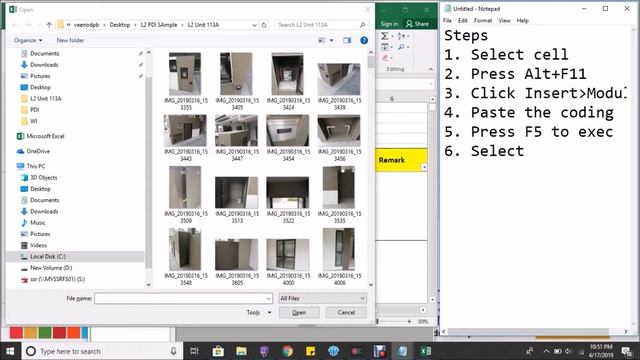This screenshot has height=360, width=640.
Task: Select Local Disk (C:) in navigation pane
Action: click(48, 256)
